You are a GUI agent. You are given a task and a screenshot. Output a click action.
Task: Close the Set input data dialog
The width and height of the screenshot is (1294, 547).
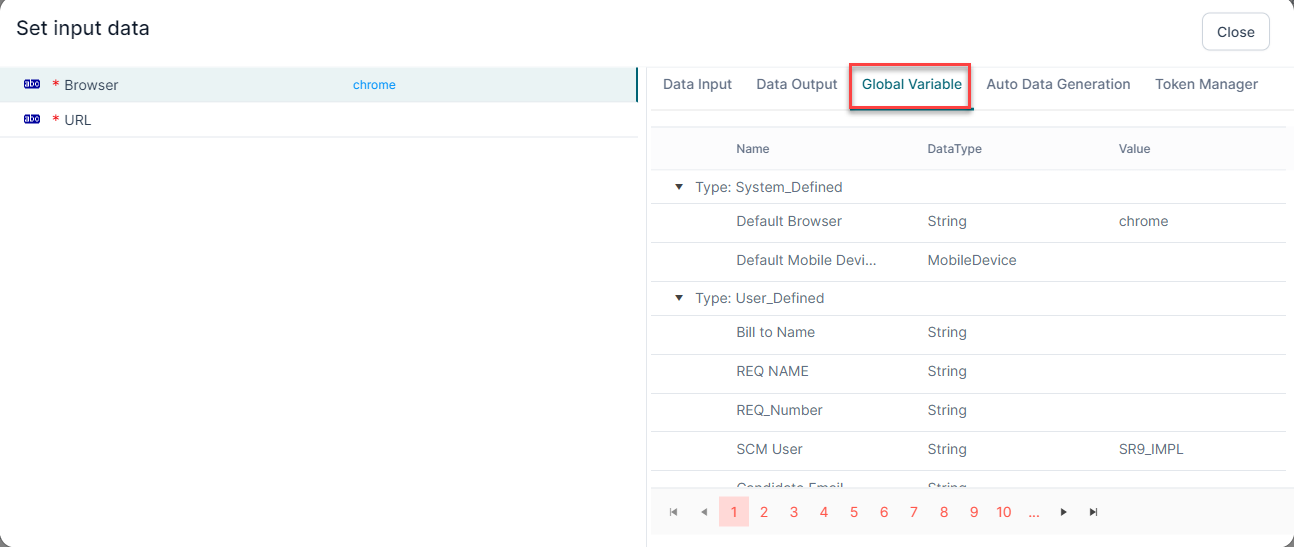1236,32
